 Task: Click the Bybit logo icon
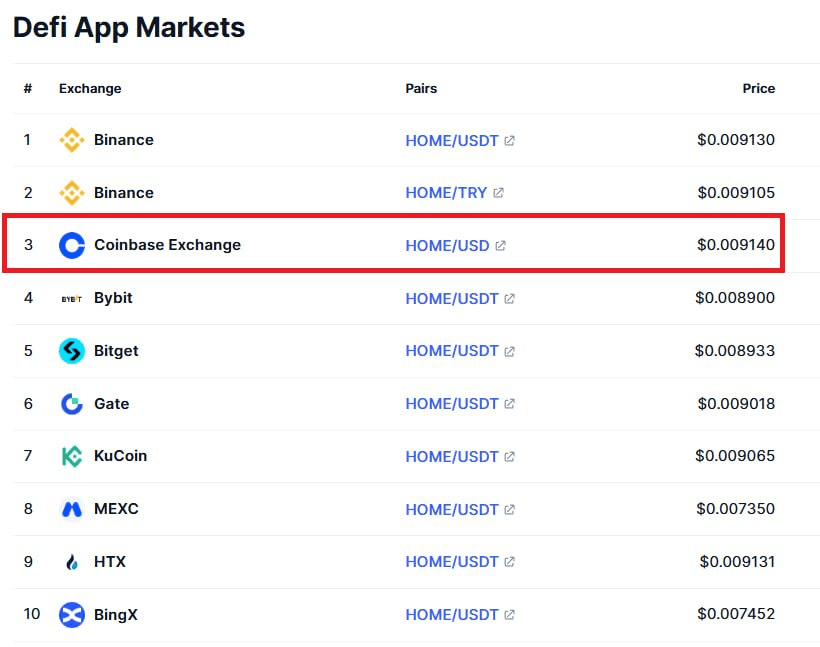tap(72, 299)
